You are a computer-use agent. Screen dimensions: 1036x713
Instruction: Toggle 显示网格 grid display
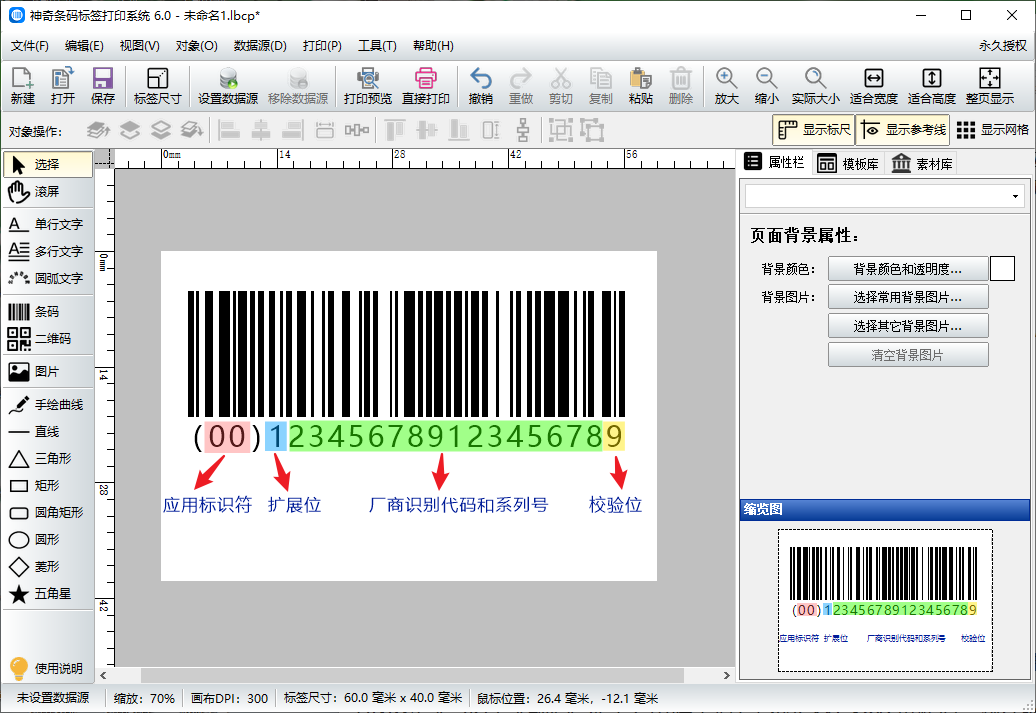pyautogui.click(x=991, y=130)
